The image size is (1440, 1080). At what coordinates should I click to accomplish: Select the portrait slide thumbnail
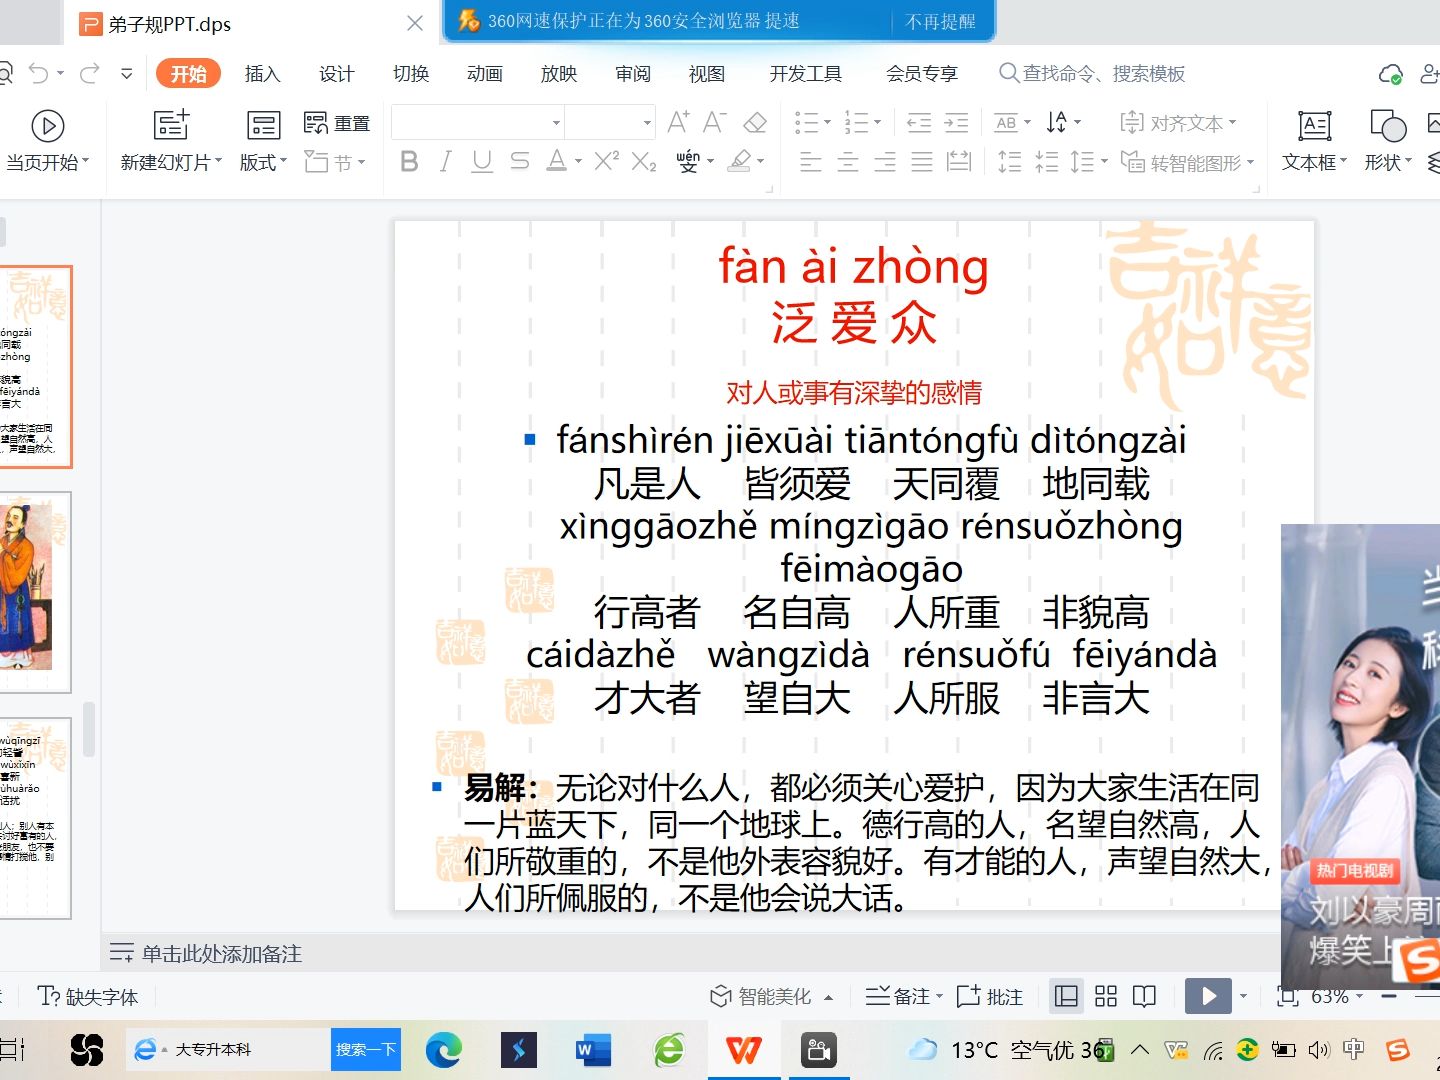point(35,592)
